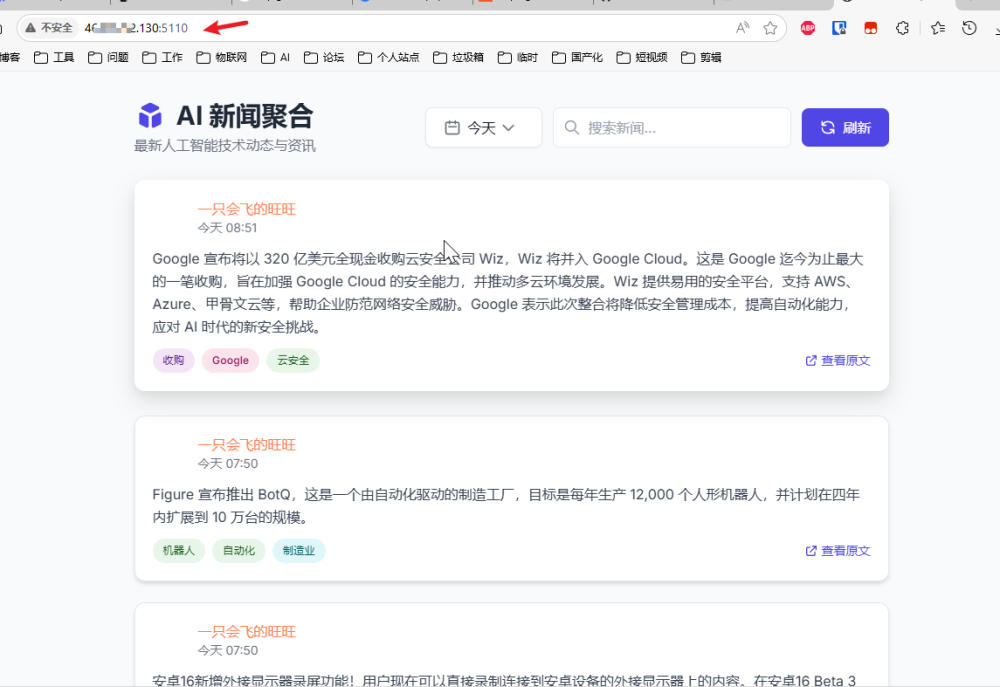This screenshot has height=687, width=1000.
Task: Select the 制造业 tag
Action: pos(298,550)
